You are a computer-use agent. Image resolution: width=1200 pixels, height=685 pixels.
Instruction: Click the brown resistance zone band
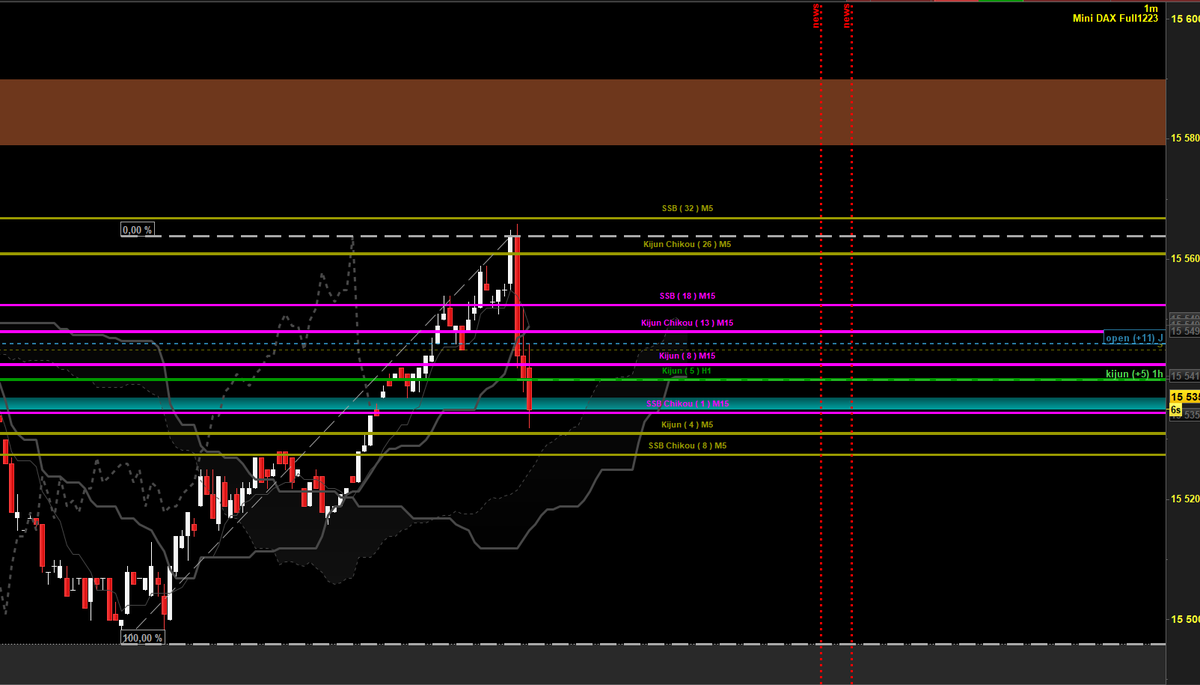(x=583, y=112)
